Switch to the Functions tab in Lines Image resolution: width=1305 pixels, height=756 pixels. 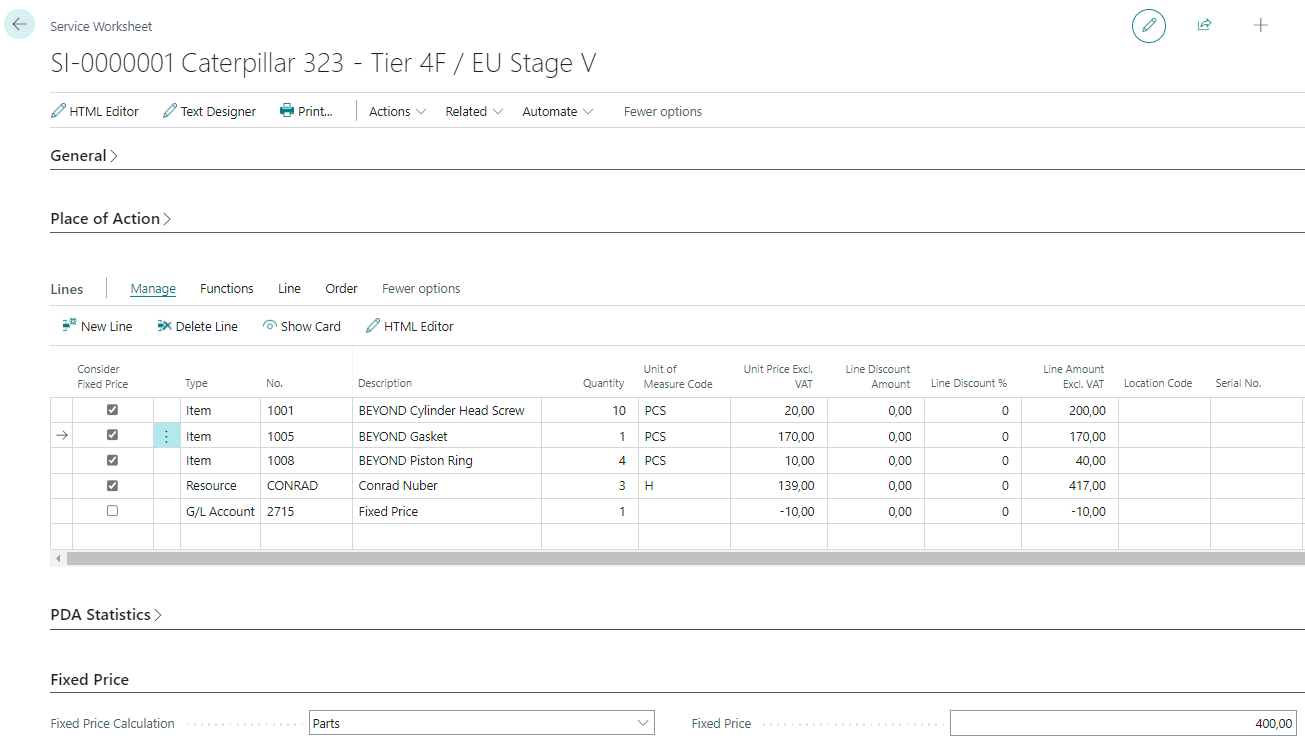click(x=226, y=288)
